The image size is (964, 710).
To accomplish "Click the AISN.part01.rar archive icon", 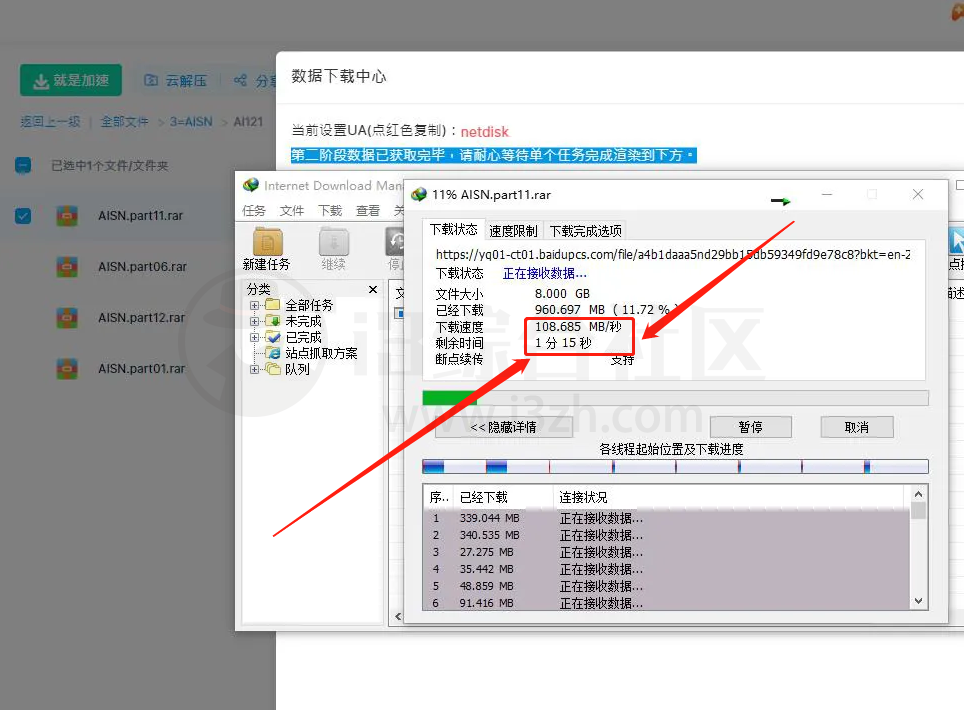I will point(66,369).
